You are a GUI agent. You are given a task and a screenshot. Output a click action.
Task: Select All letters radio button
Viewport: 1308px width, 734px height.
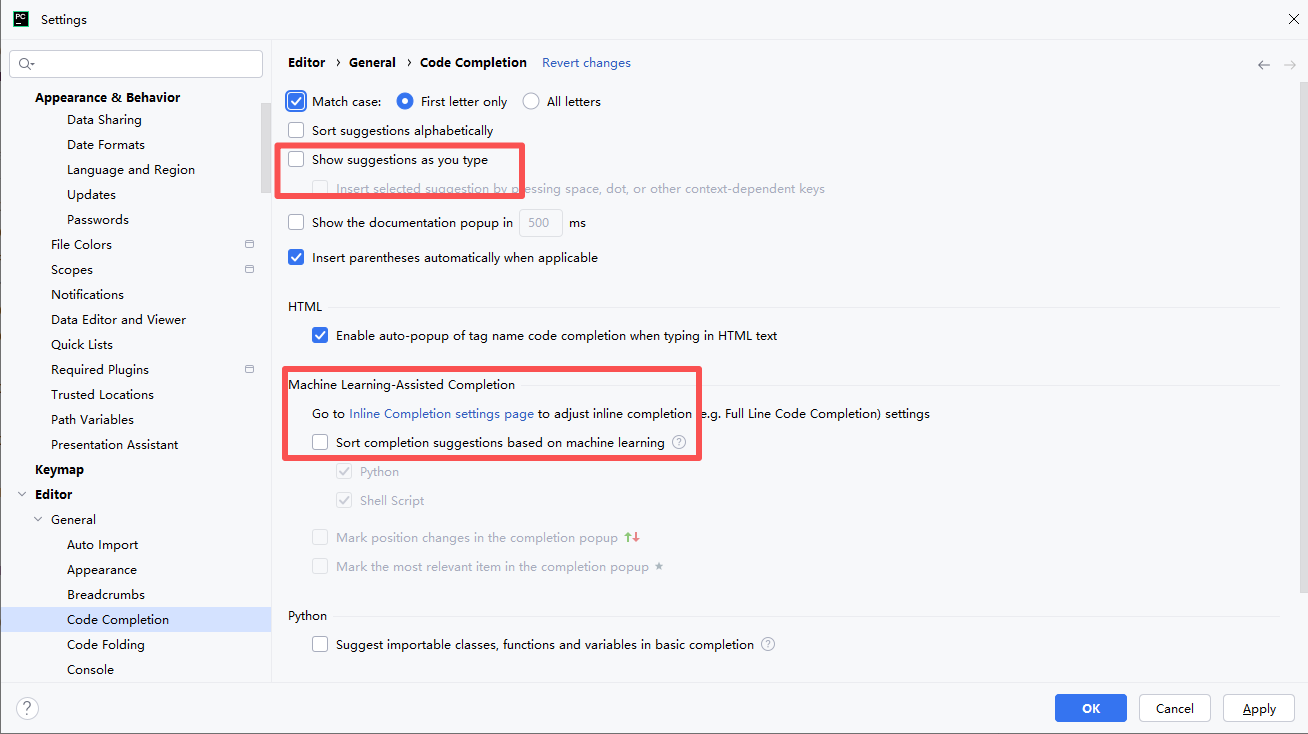(531, 101)
